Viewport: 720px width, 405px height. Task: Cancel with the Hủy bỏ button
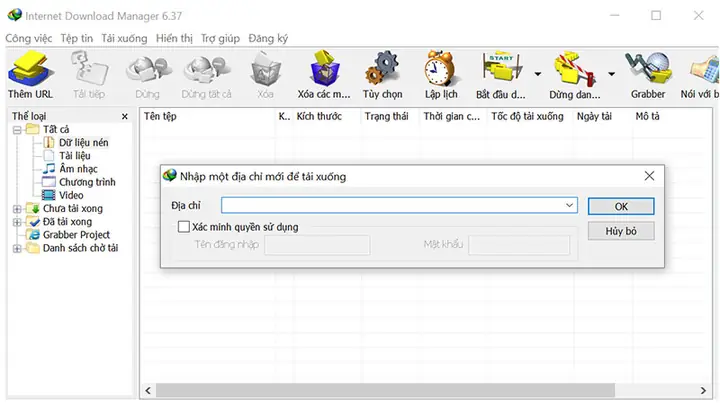(x=621, y=231)
